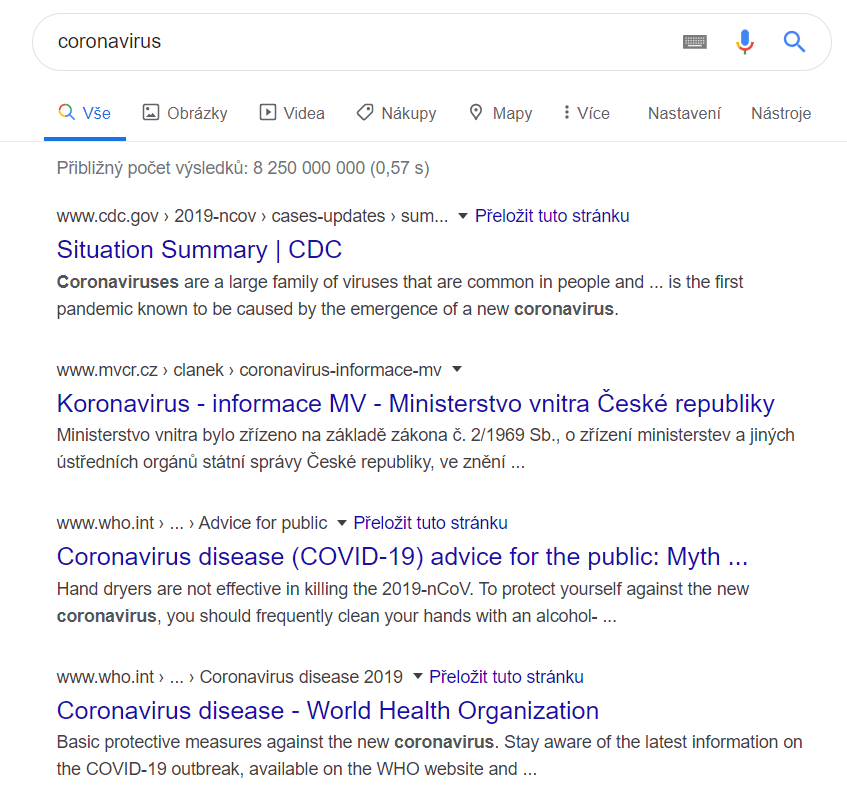Open Nastavení settings menu
The width and height of the screenshot is (847, 787).
pyautogui.click(x=684, y=113)
